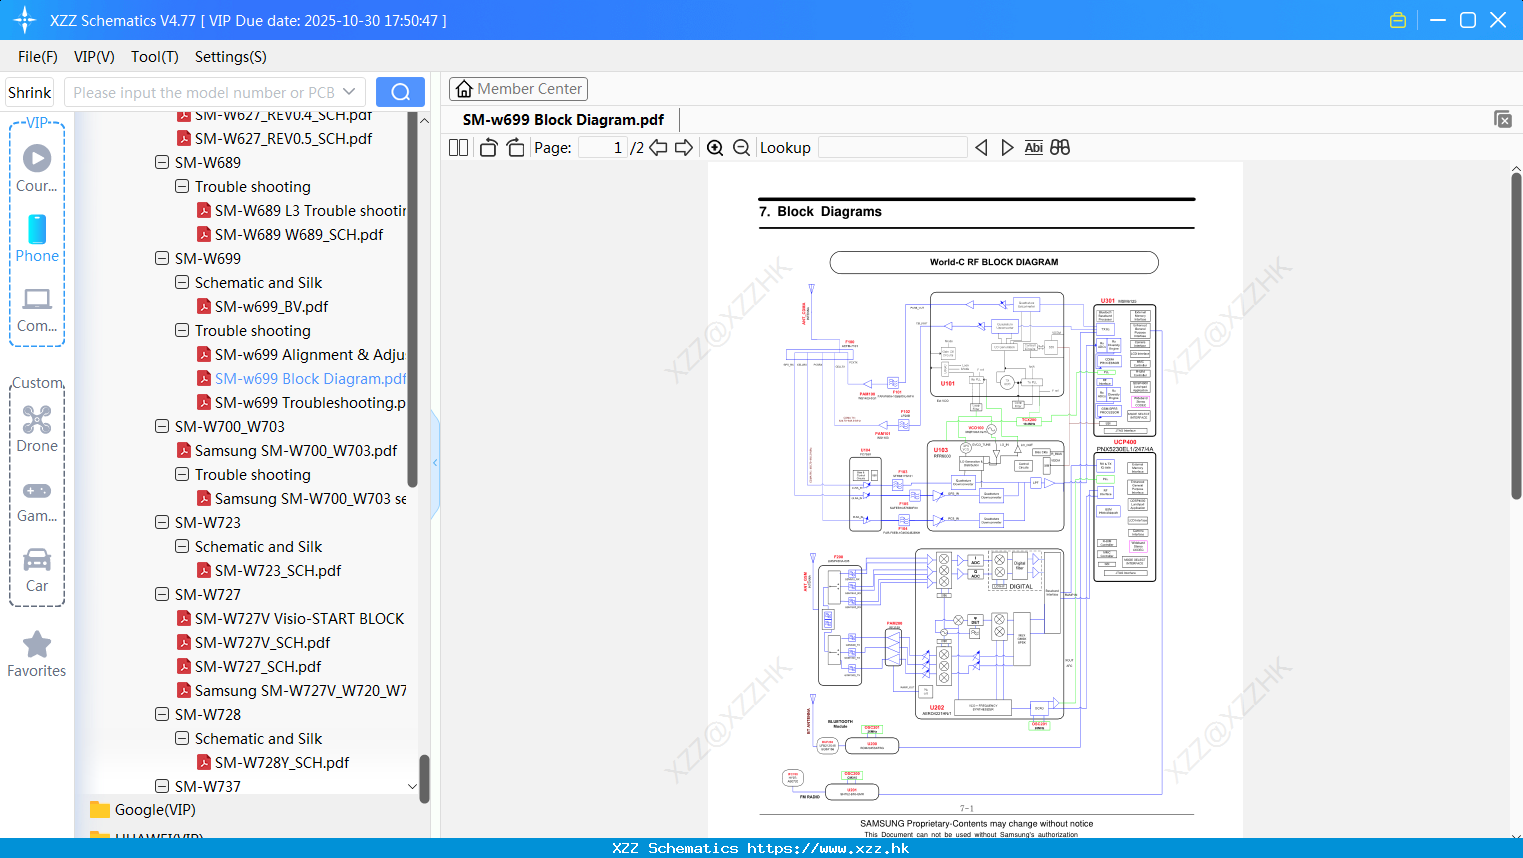Open the model search dropdown arrow
Screen dimensions: 1523x858
point(349,92)
